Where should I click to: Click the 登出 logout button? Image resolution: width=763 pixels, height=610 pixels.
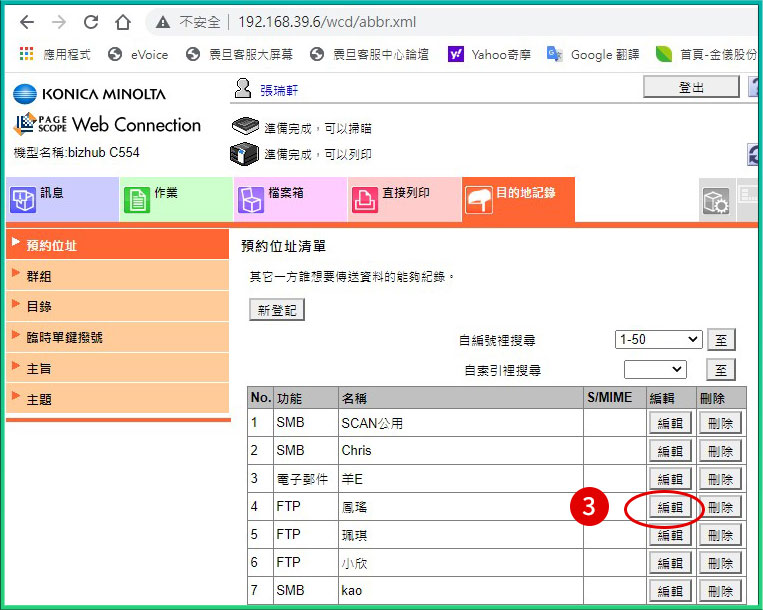pos(691,88)
